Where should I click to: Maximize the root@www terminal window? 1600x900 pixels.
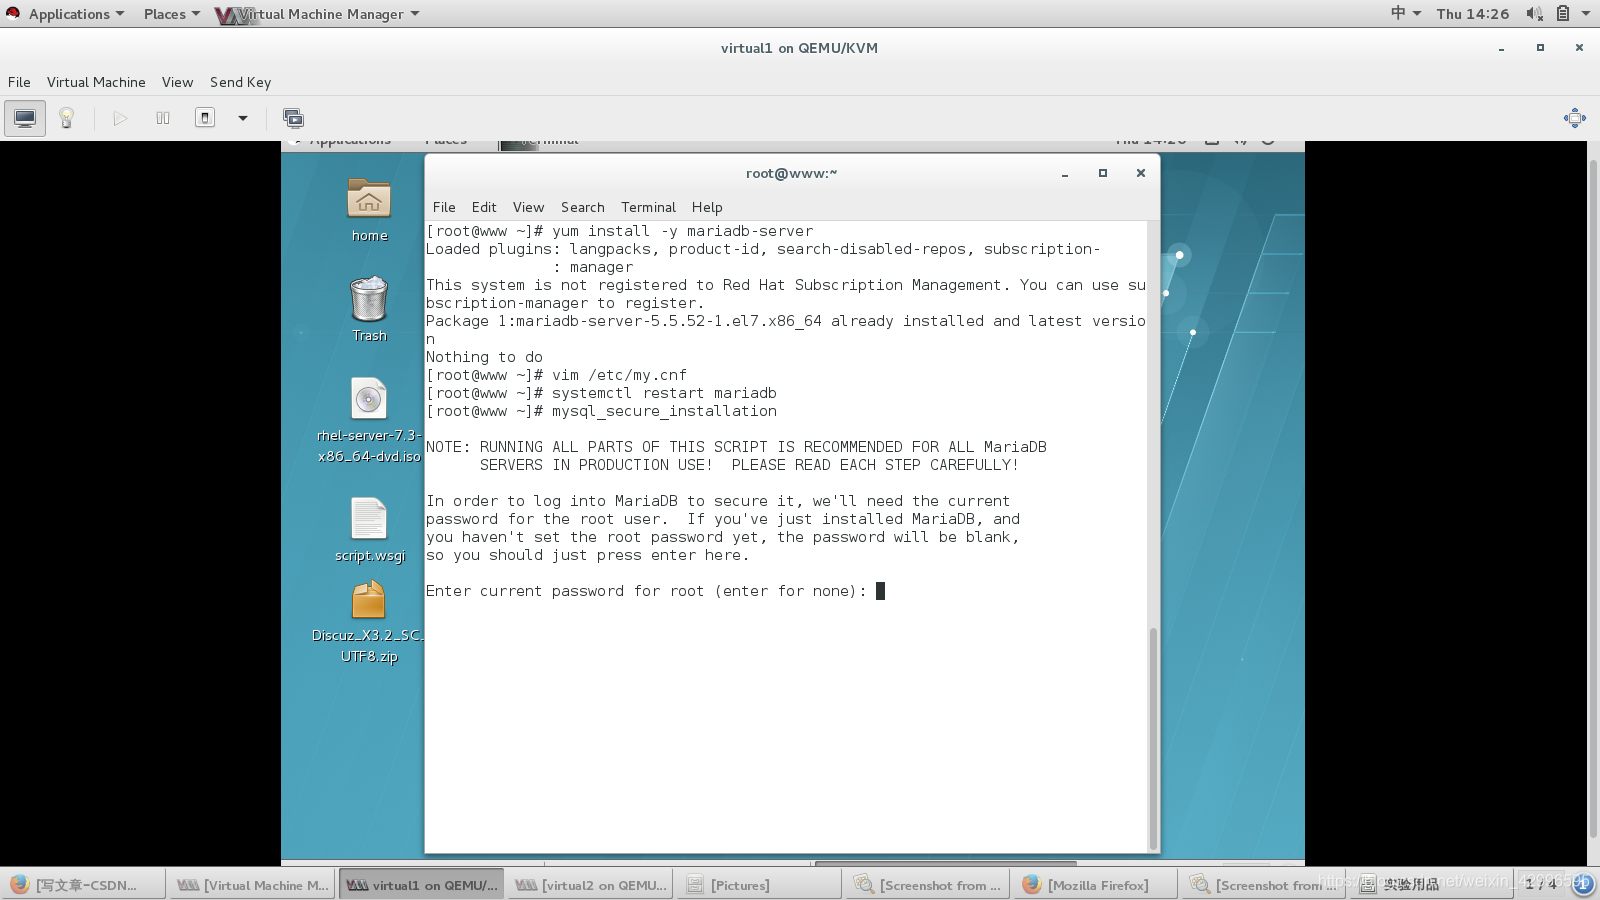1103,173
